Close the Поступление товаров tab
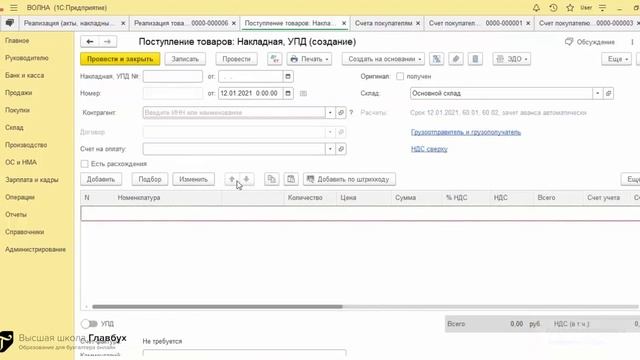Viewport: 640px width, 360px height. click(x=344, y=23)
